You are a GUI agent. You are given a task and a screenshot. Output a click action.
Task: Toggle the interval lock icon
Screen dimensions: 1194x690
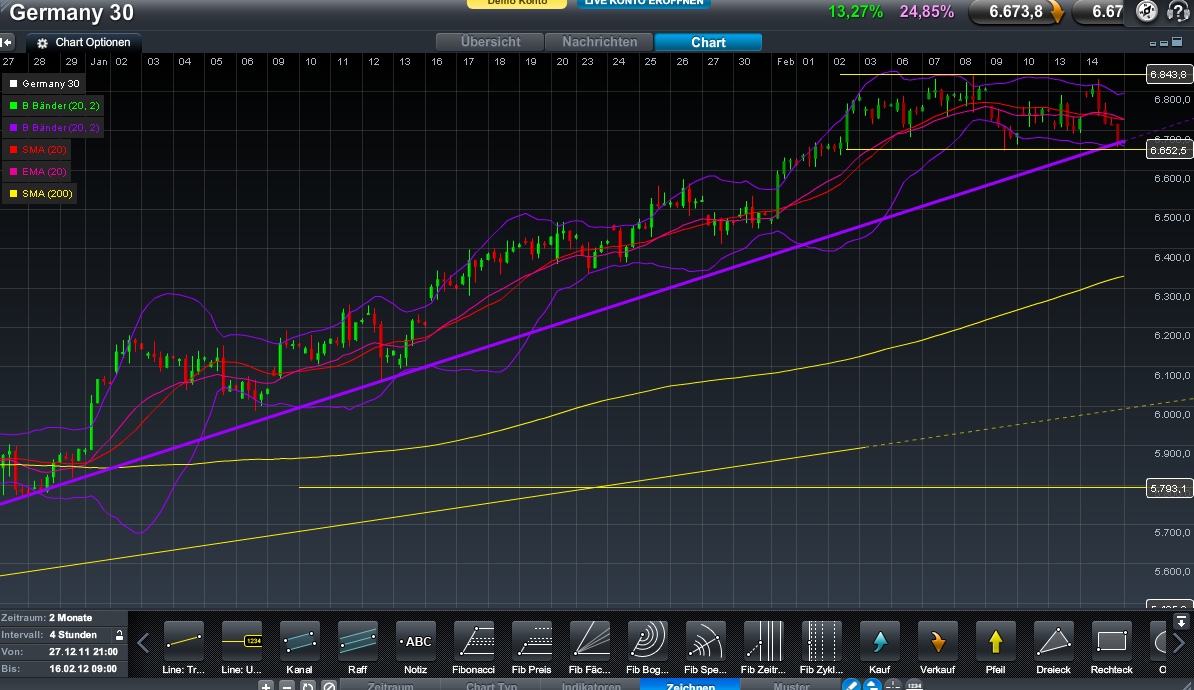119,634
